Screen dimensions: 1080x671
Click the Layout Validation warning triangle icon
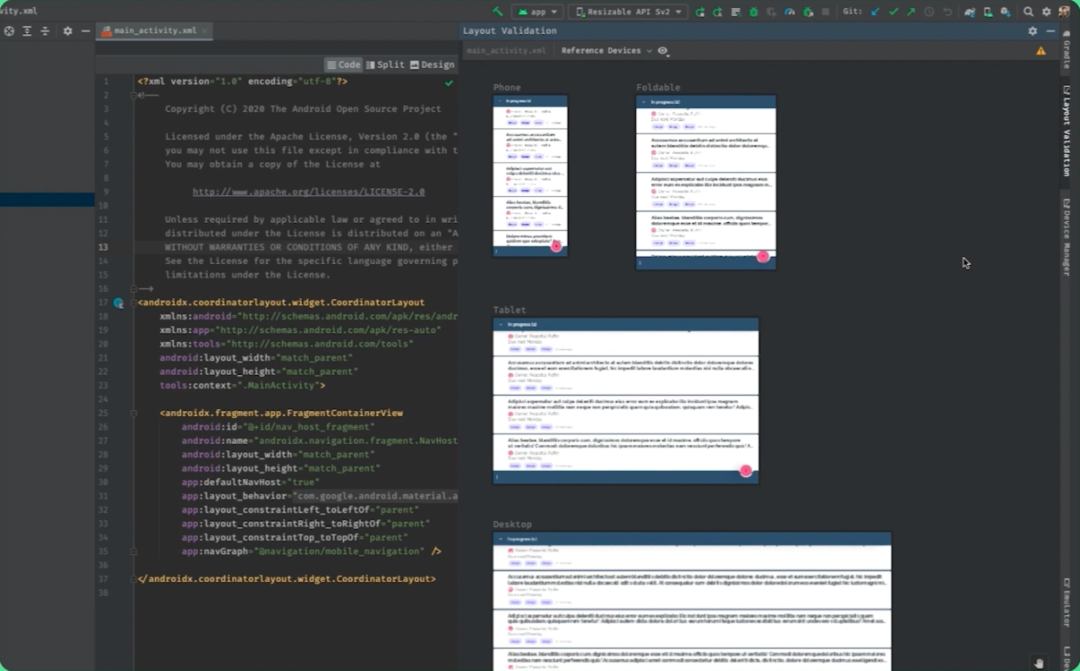(x=1041, y=50)
